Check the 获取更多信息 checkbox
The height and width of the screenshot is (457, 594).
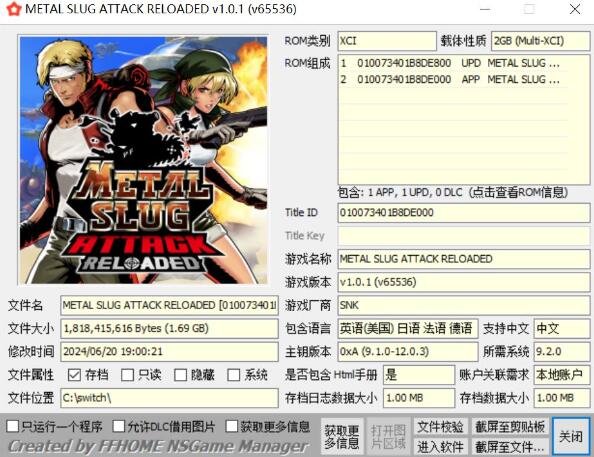(231, 426)
